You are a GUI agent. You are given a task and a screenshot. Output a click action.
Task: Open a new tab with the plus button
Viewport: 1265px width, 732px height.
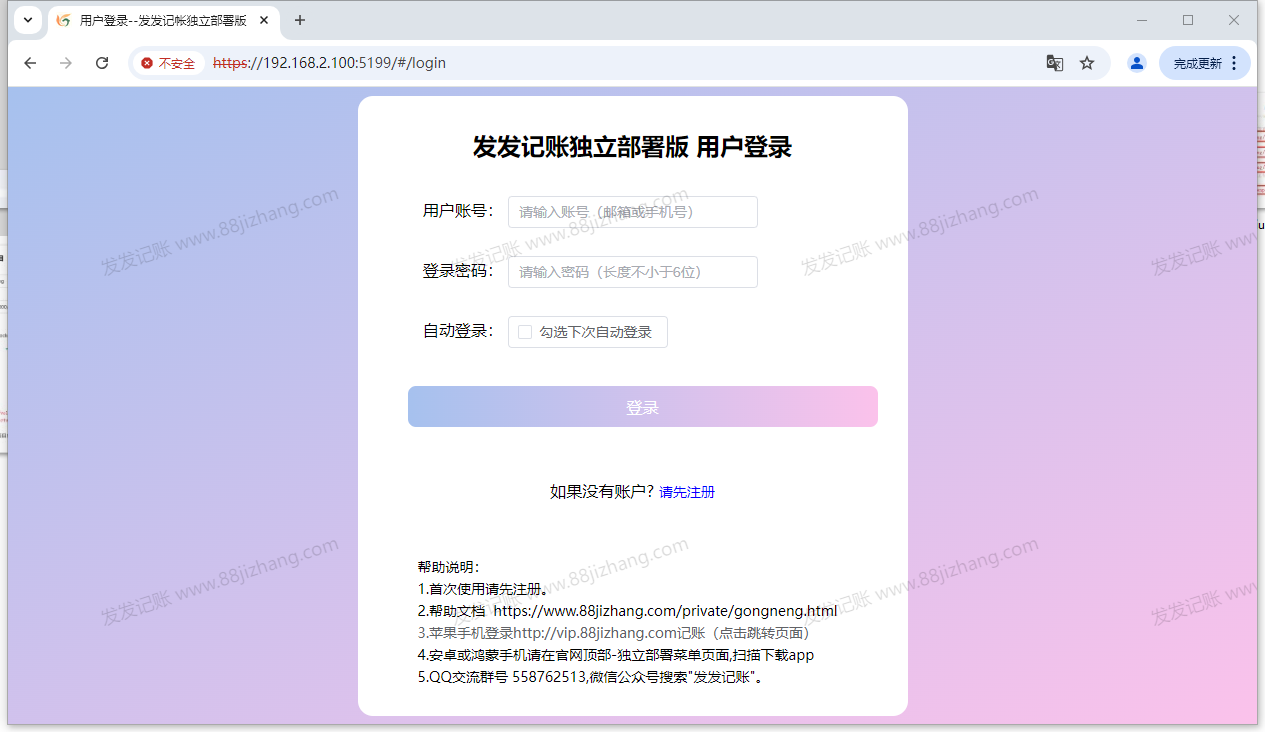pos(300,20)
